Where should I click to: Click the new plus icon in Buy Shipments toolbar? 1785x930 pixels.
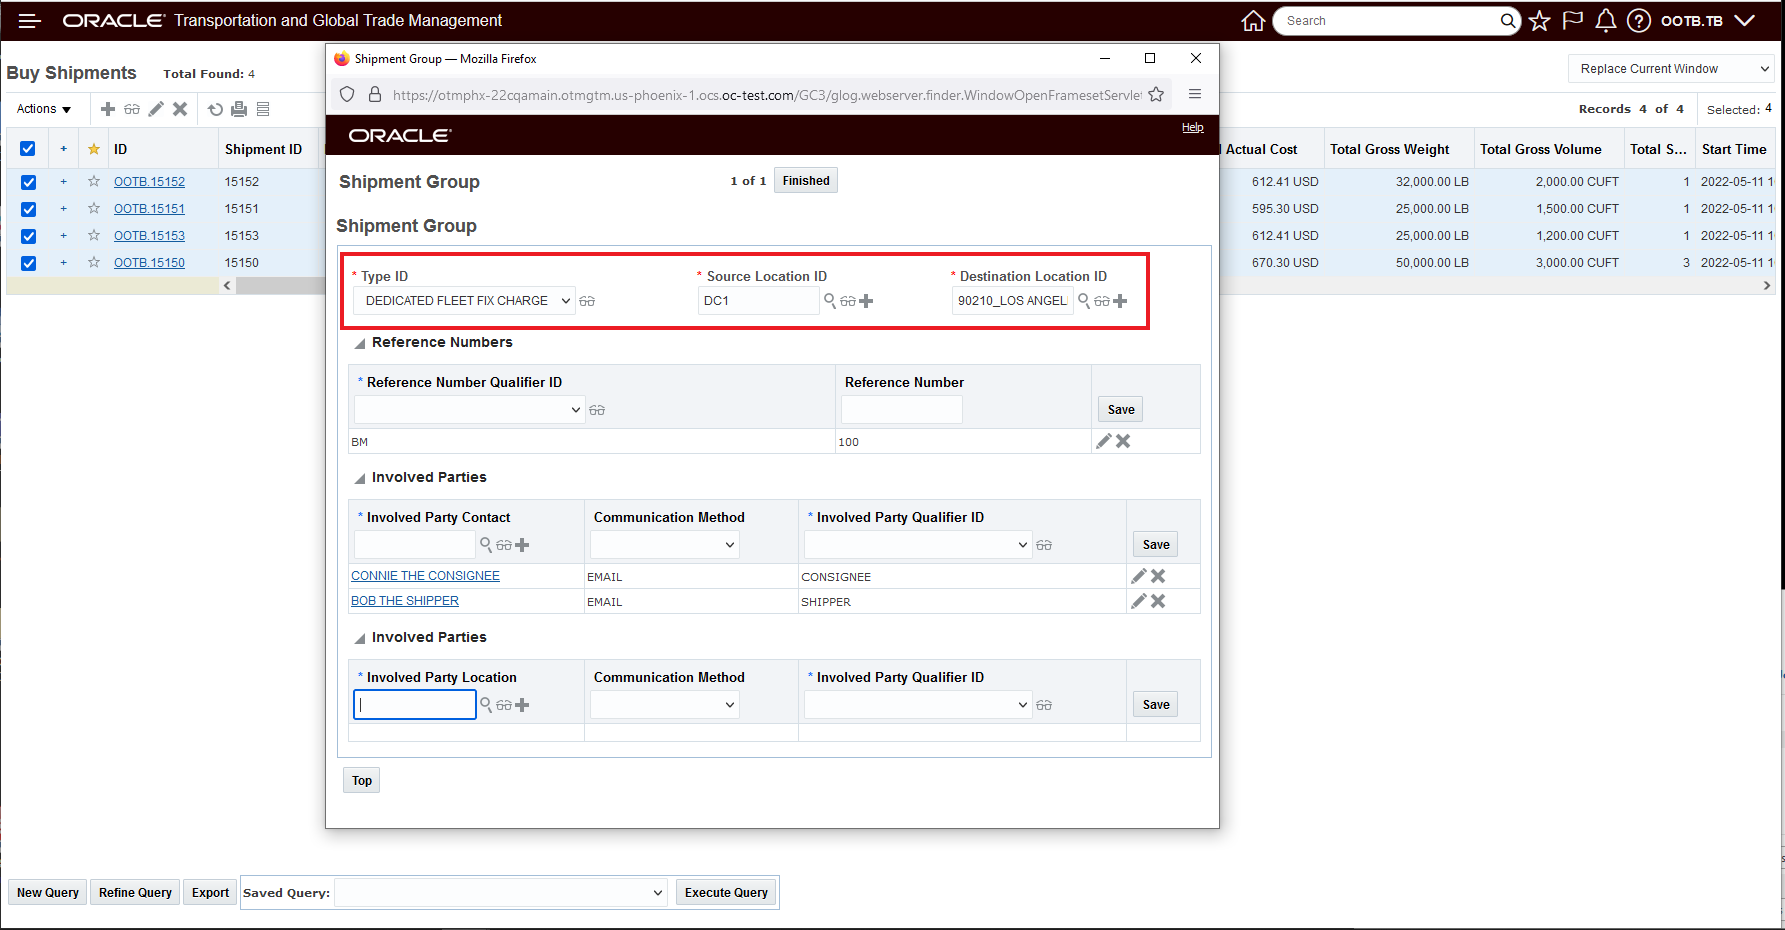point(108,109)
